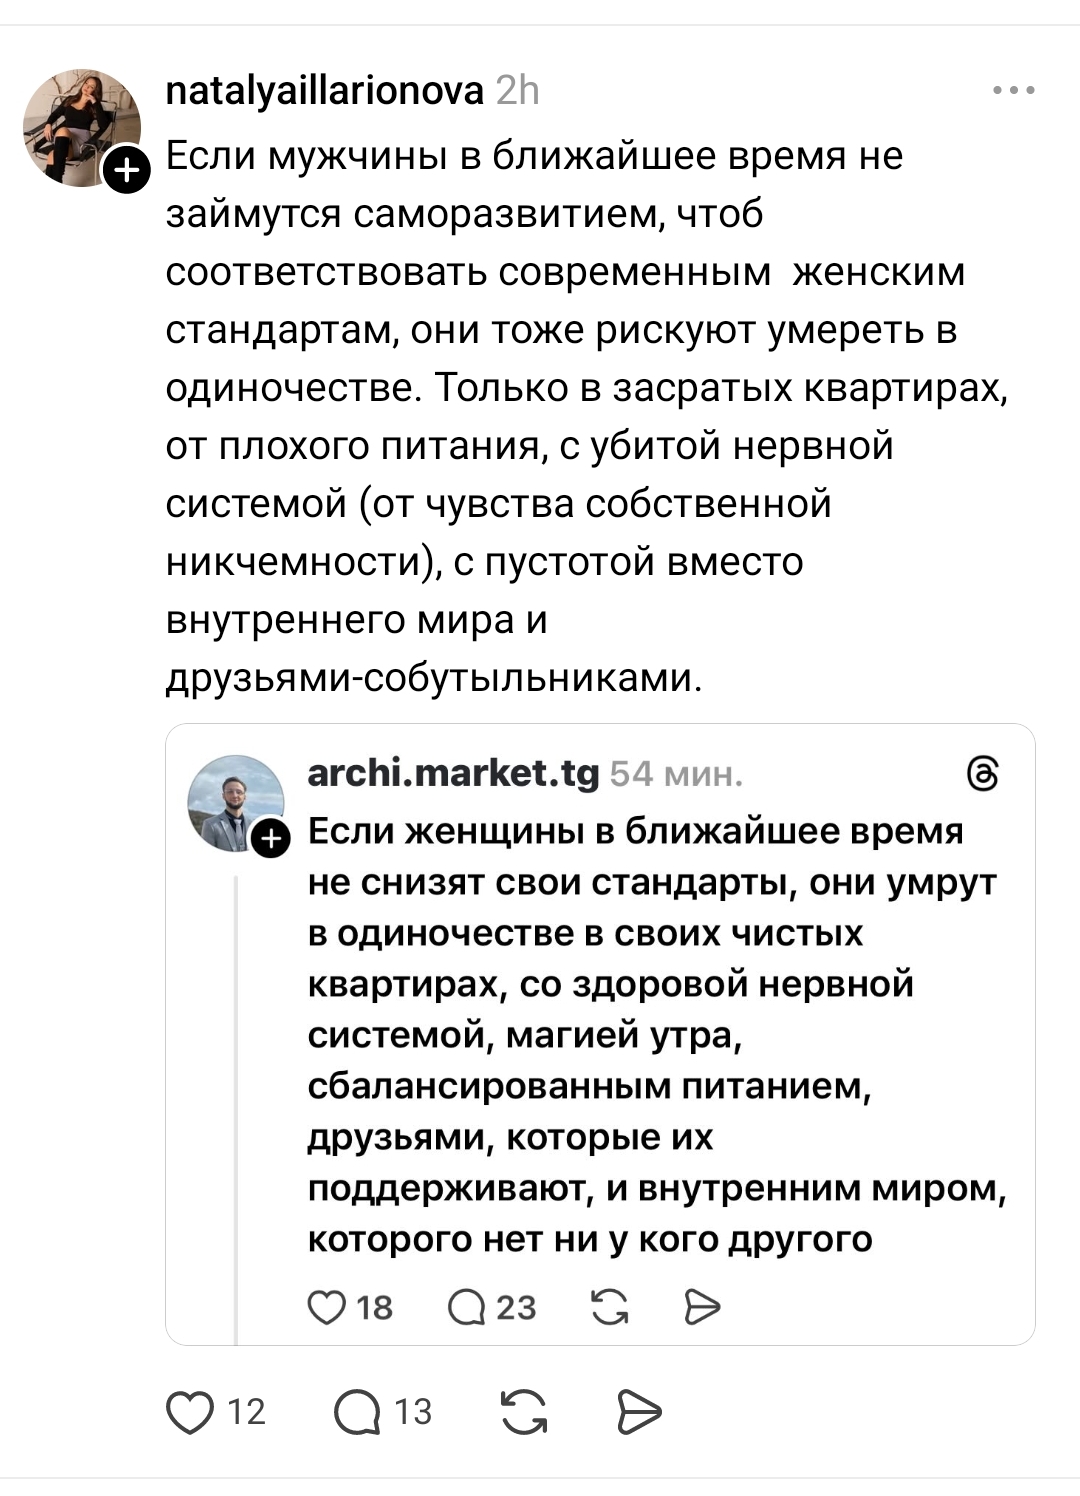Follow archi.market.tg using plus badge
The width and height of the screenshot is (1080, 1496).
click(x=269, y=839)
